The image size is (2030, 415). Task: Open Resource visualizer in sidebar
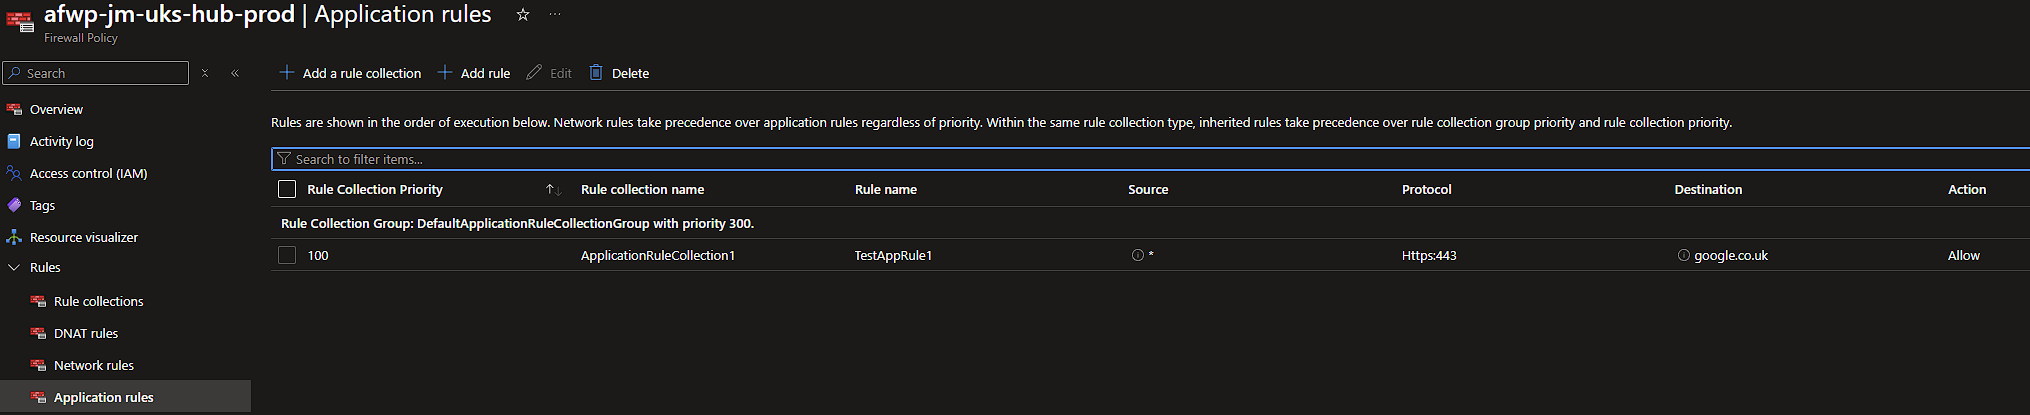pos(84,237)
